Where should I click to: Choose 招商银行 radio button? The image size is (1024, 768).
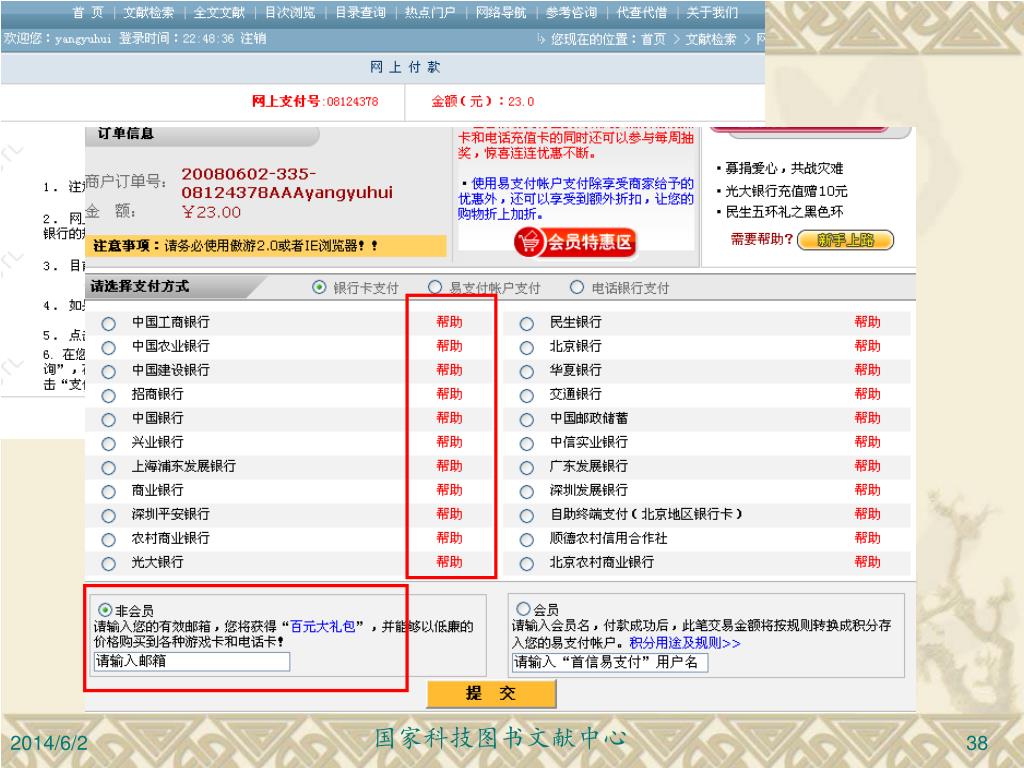pyautogui.click(x=108, y=396)
